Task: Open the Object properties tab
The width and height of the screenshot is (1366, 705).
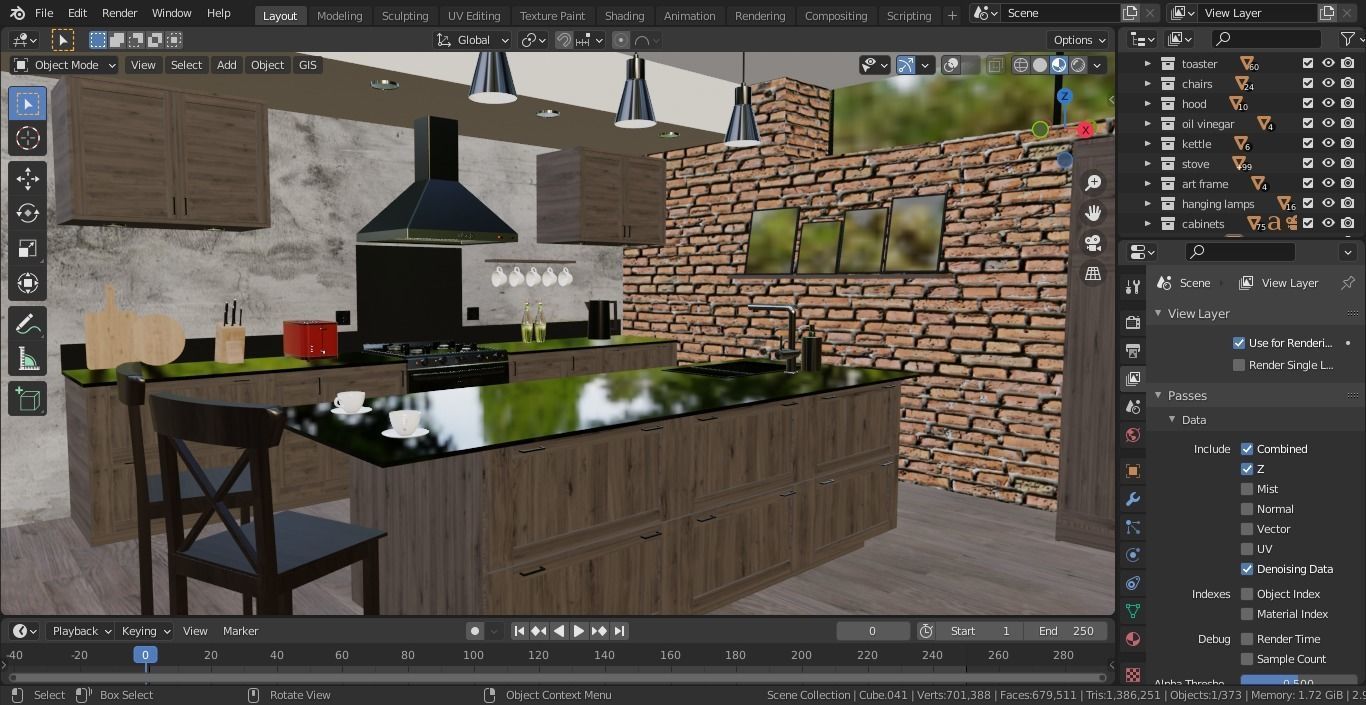Action: pos(1132,471)
